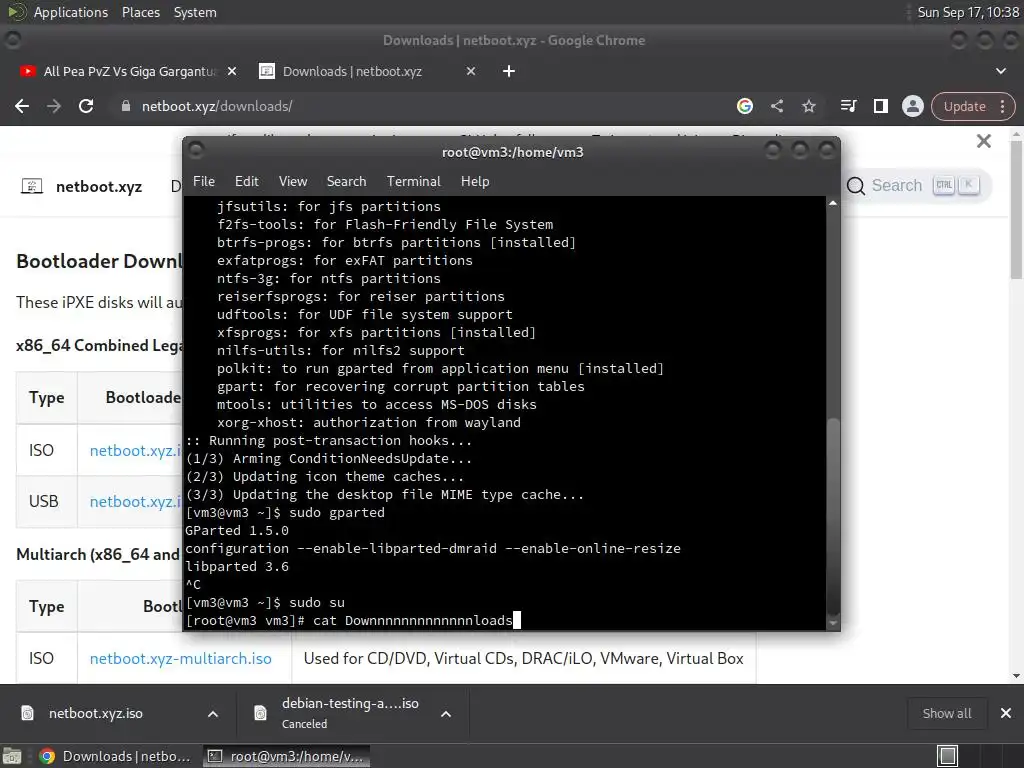
Task: Switch to Chrome Downloads taskbar entry
Action: 115,756
